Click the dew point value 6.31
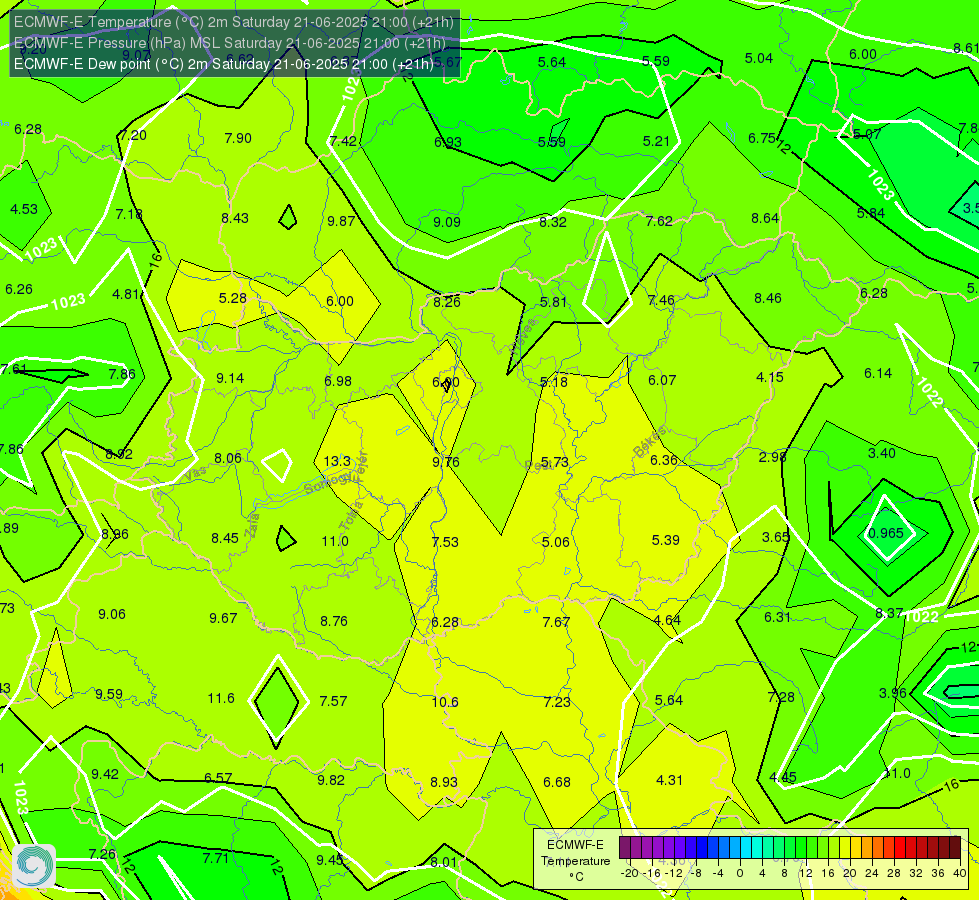Image resolution: width=979 pixels, height=900 pixels. pos(777,617)
